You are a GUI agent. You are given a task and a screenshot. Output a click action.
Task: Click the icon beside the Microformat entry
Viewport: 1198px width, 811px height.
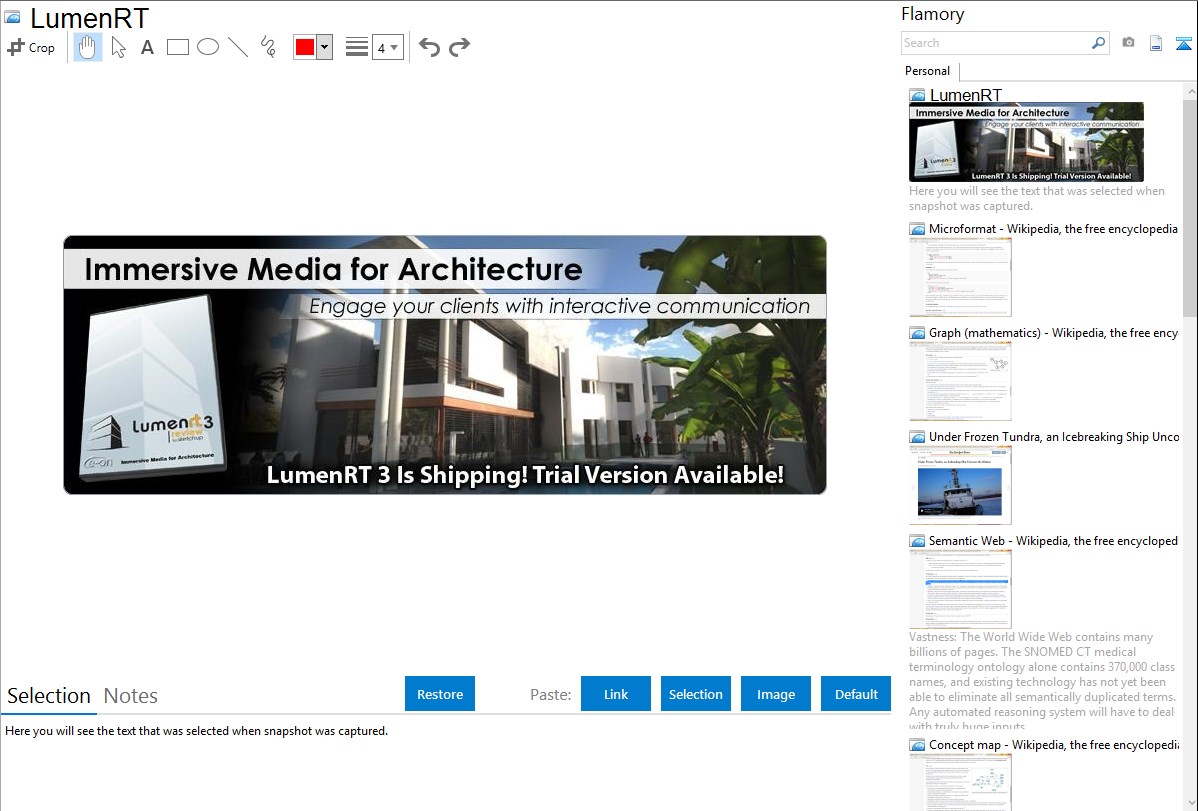(x=917, y=229)
